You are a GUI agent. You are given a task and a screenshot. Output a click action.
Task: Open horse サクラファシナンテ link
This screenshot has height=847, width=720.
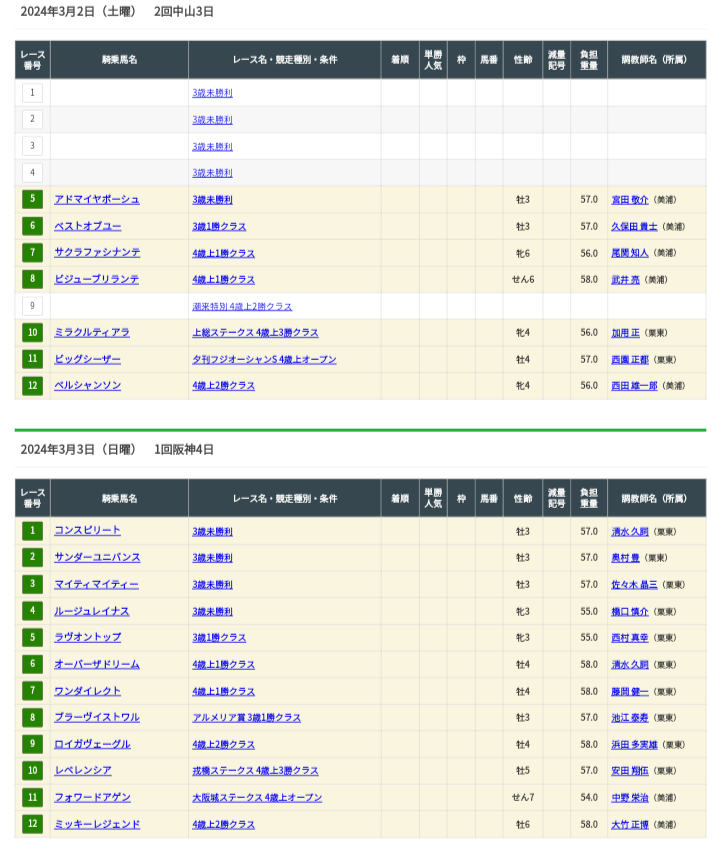tap(97, 252)
